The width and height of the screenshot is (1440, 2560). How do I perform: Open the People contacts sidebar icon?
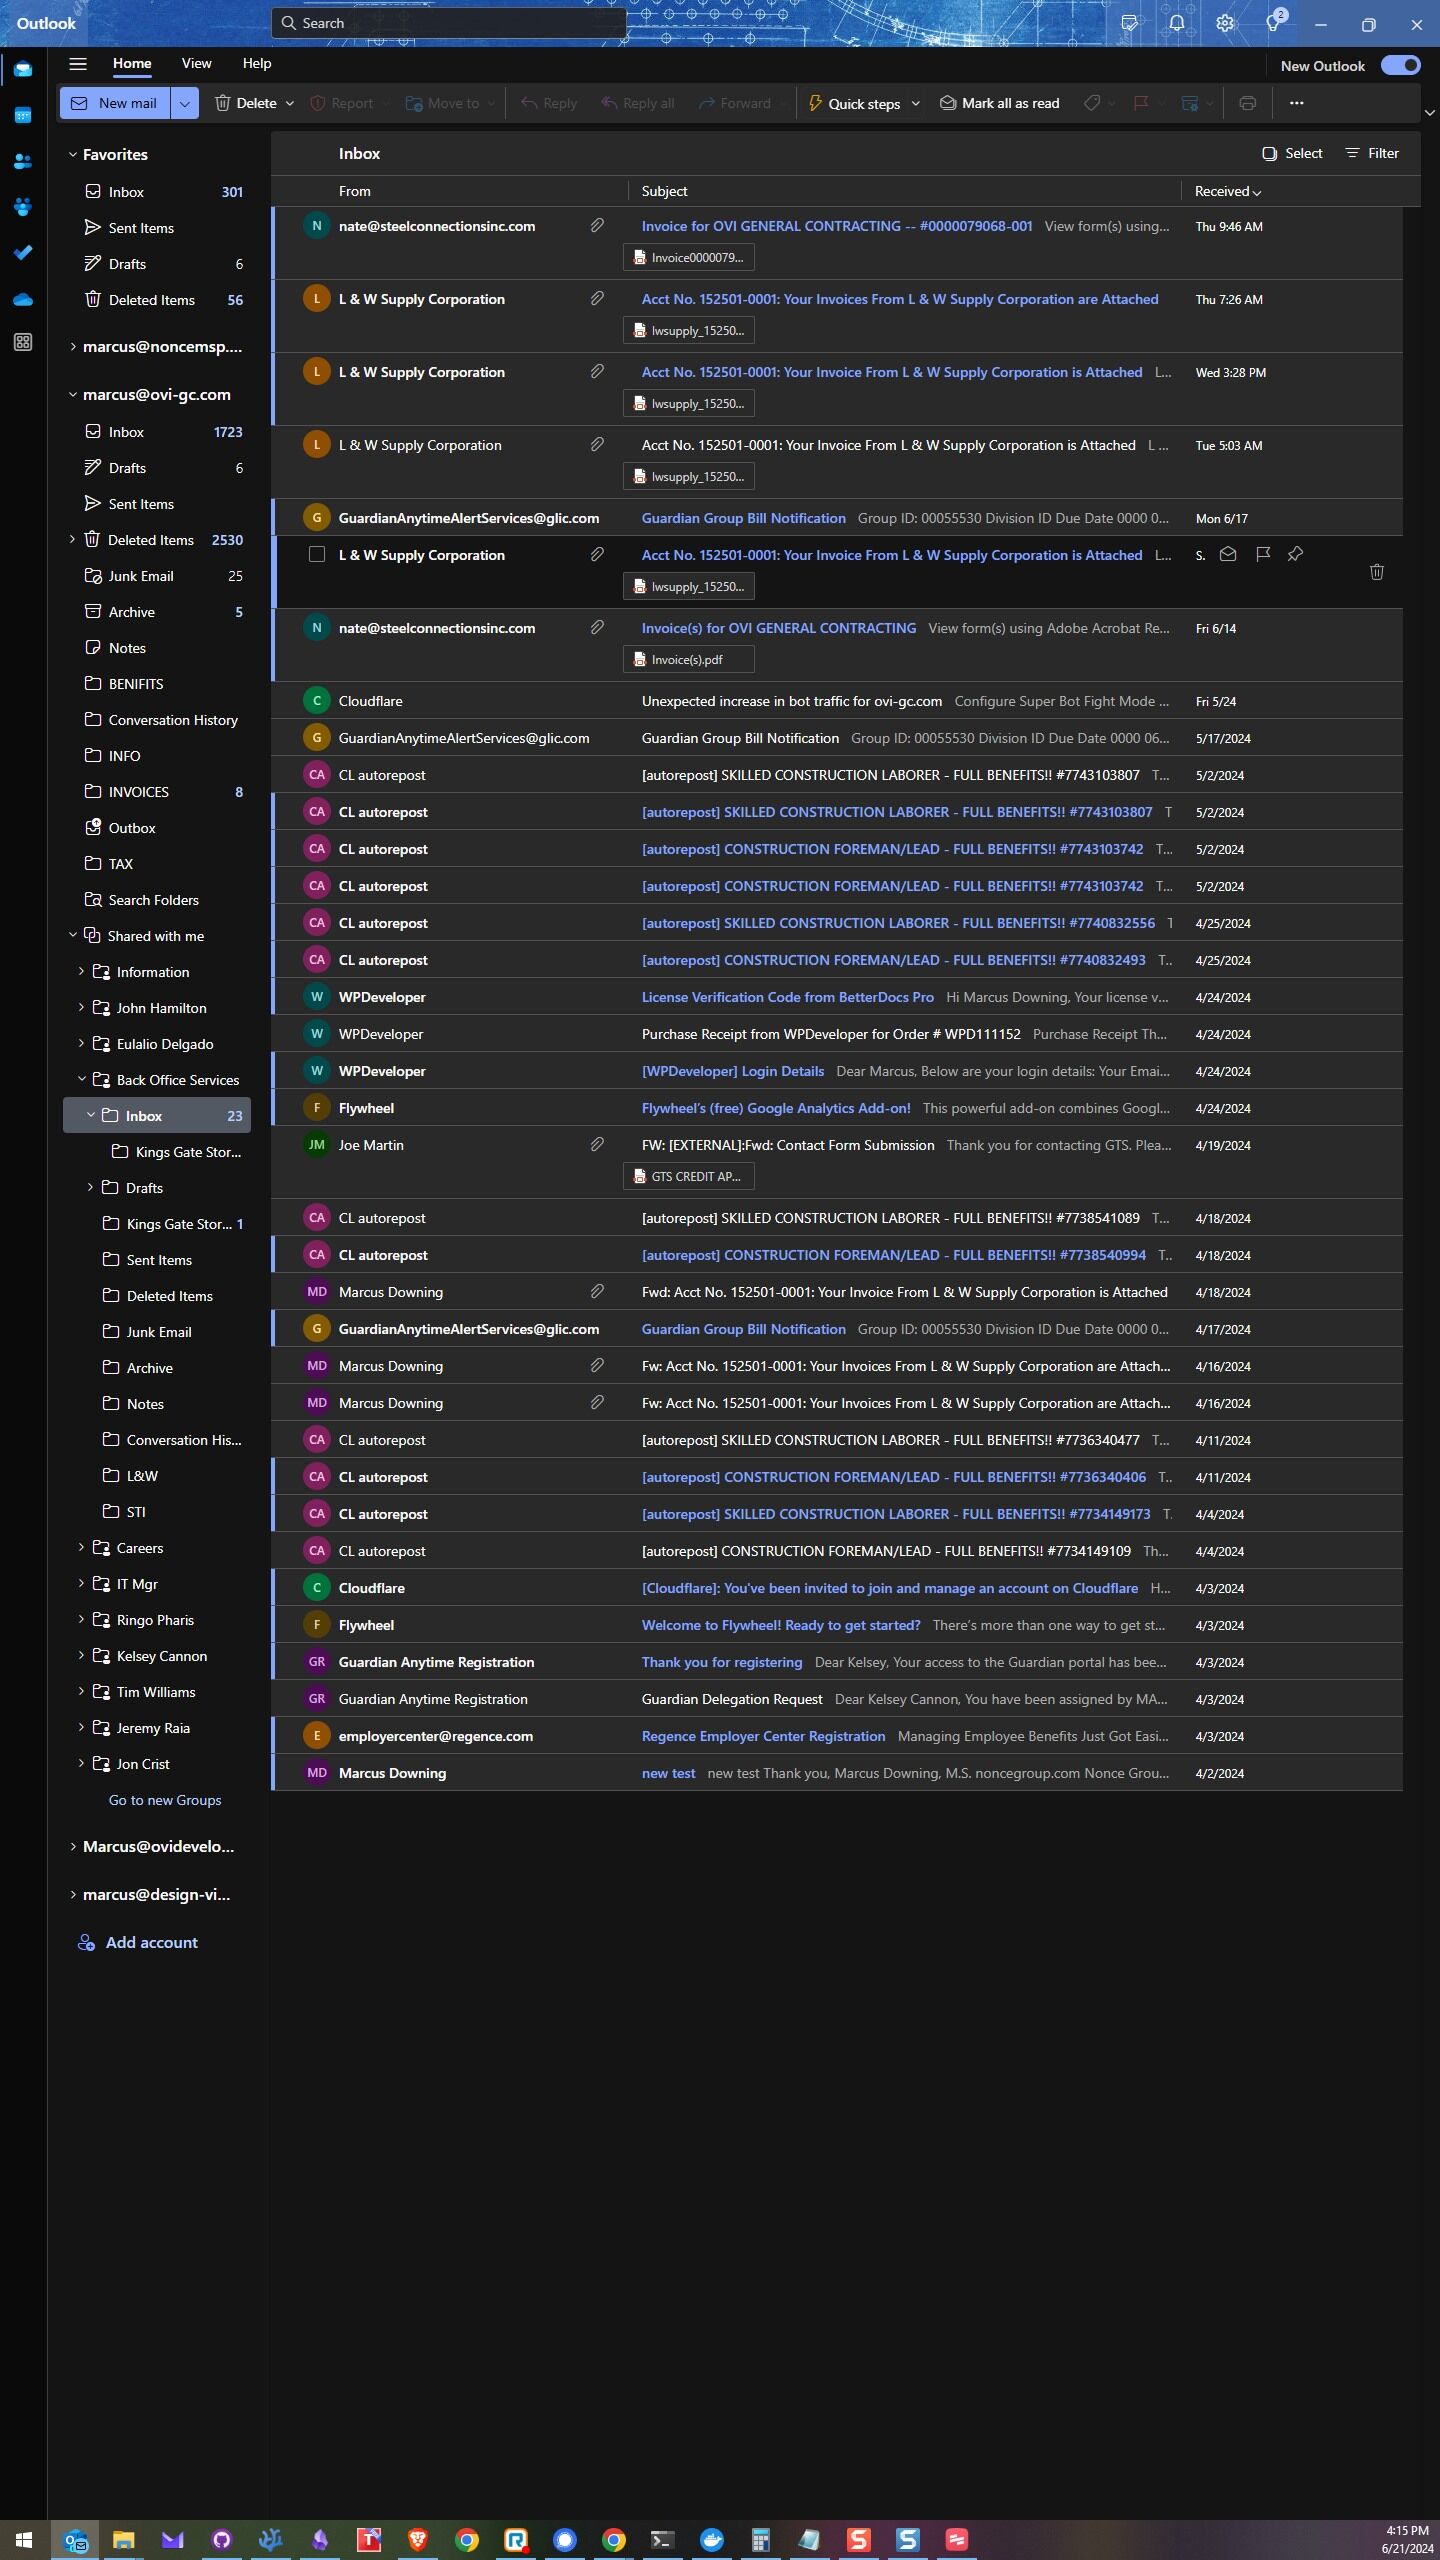pyautogui.click(x=23, y=161)
